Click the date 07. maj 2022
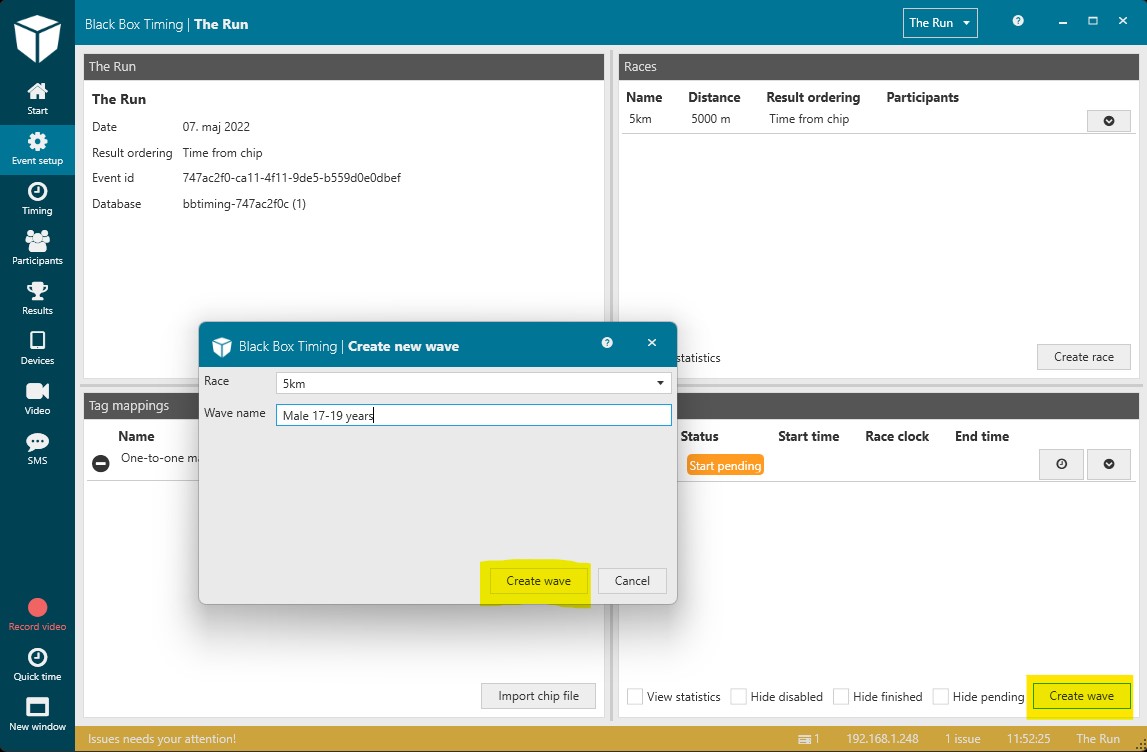1147x752 pixels. [x=216, y=127]
